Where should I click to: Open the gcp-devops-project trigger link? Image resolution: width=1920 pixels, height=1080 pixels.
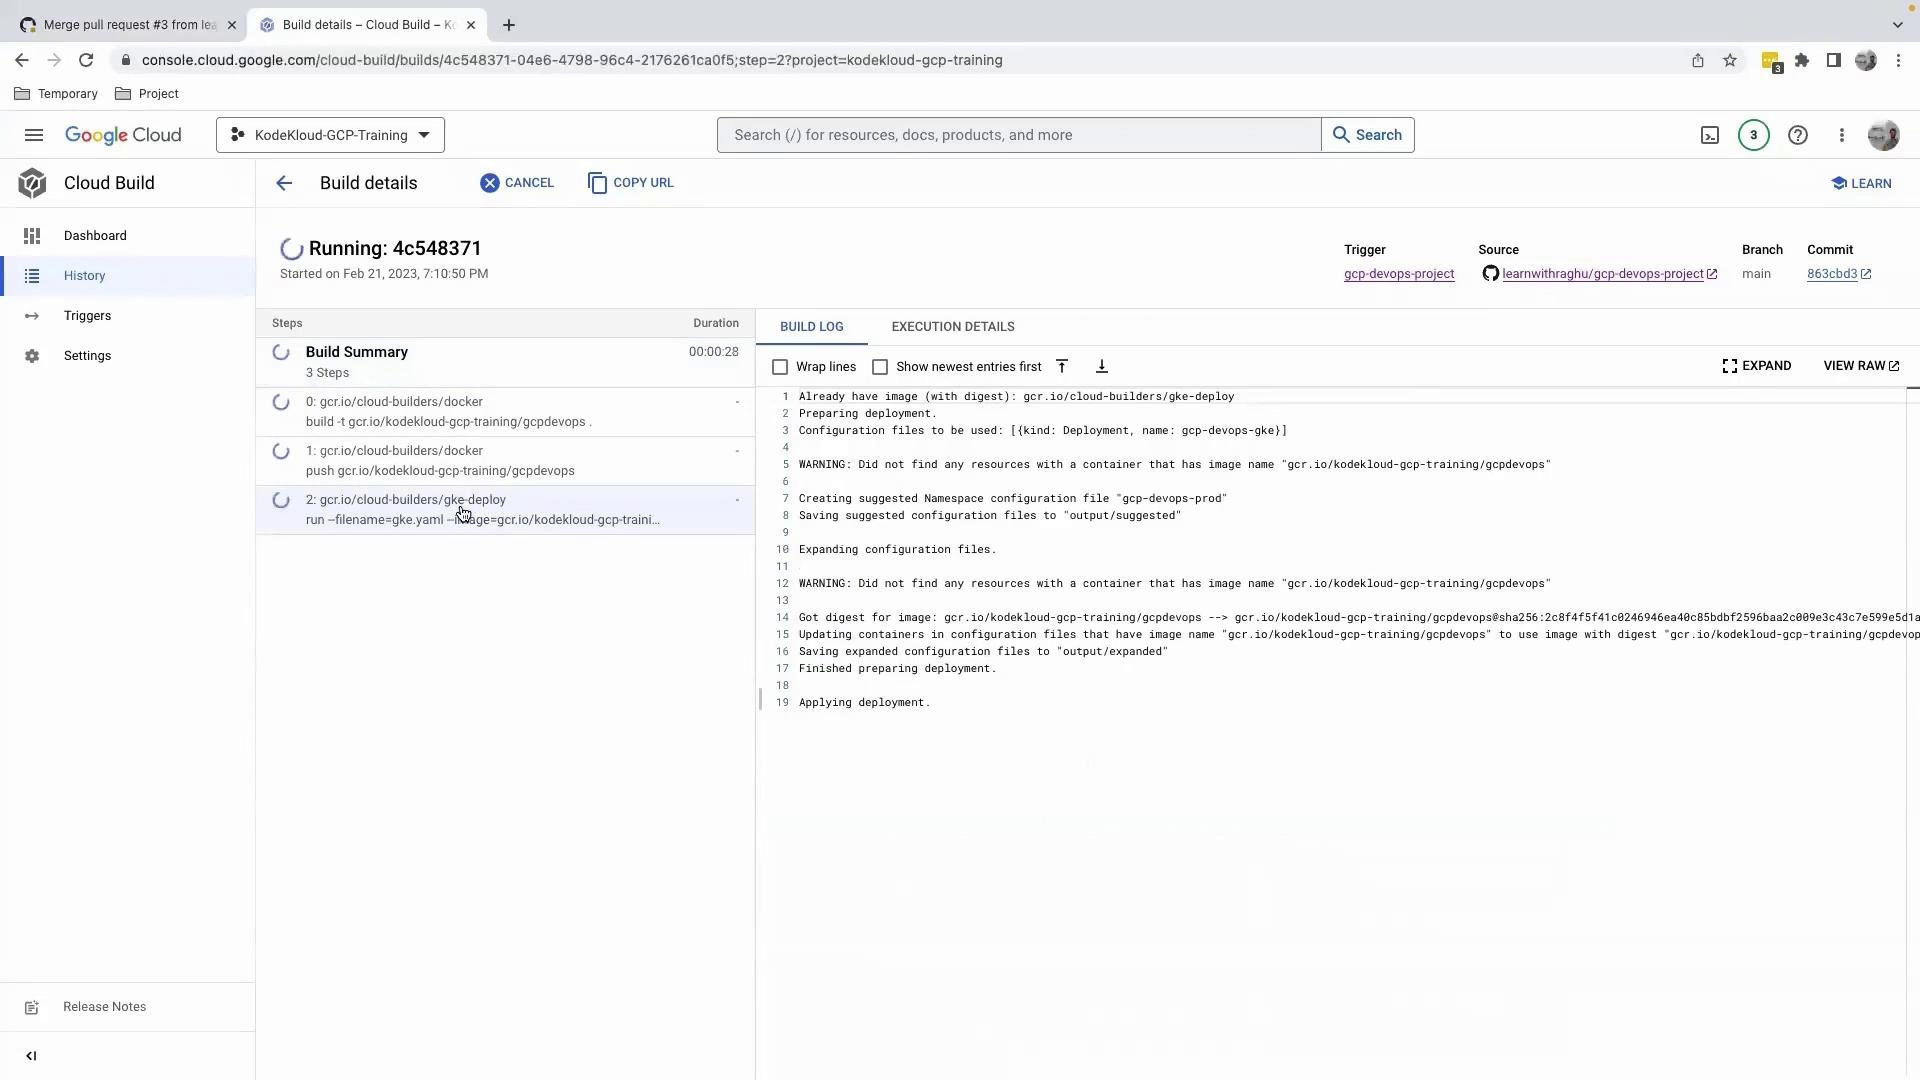click(x=1398, y=274)
